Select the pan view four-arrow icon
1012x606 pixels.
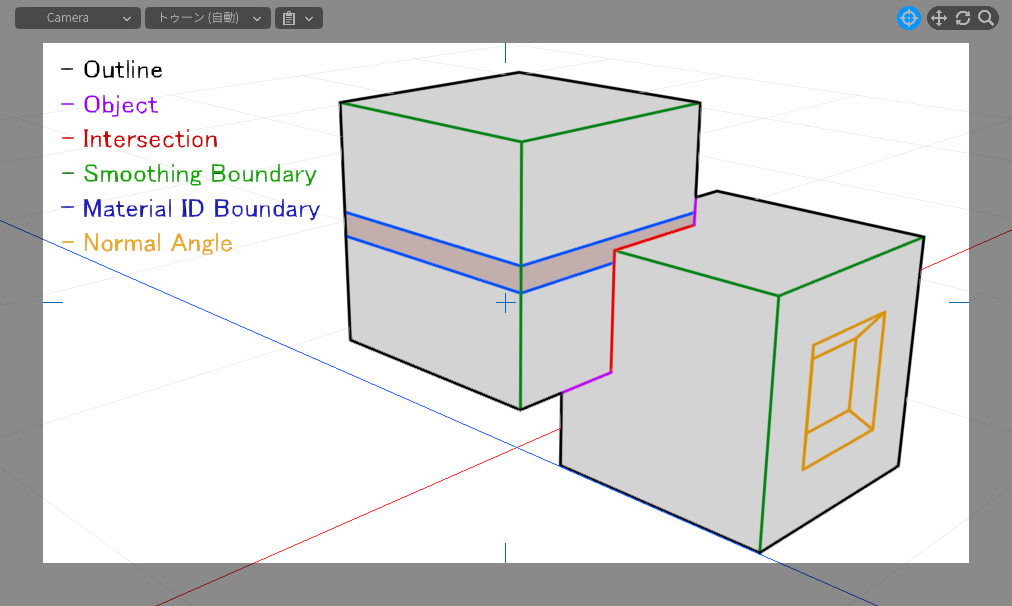click(939, 18)
